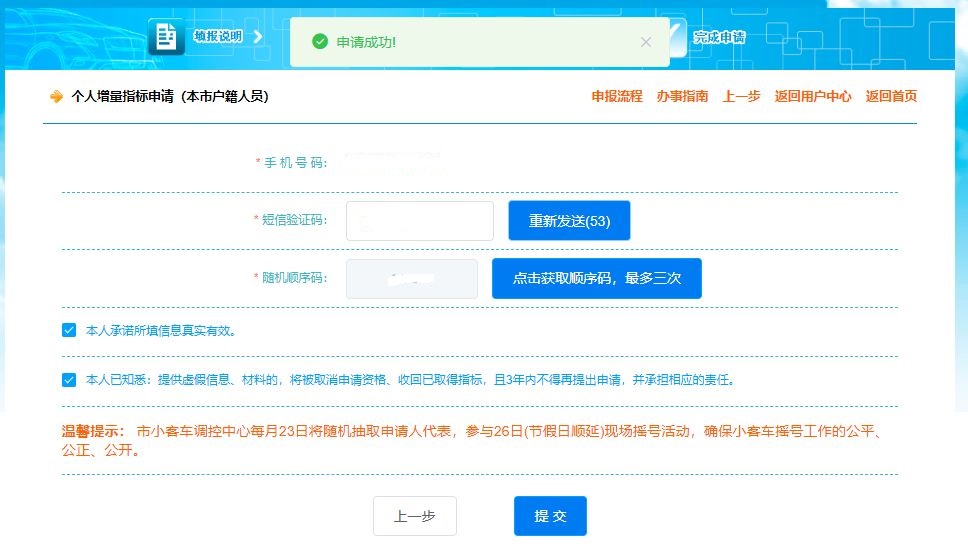Click the 手机号码 field value
The height and width of the screenshot is (560, 968).
pyautogui.click(x=395, y=163)
